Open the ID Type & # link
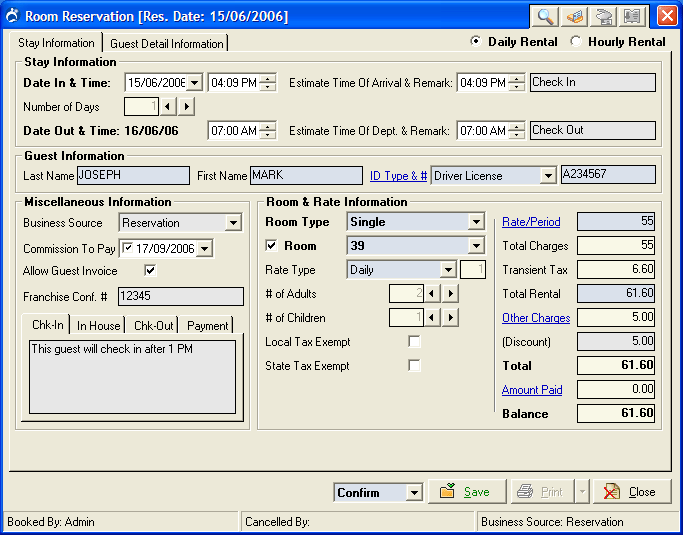 pos(398,176)
